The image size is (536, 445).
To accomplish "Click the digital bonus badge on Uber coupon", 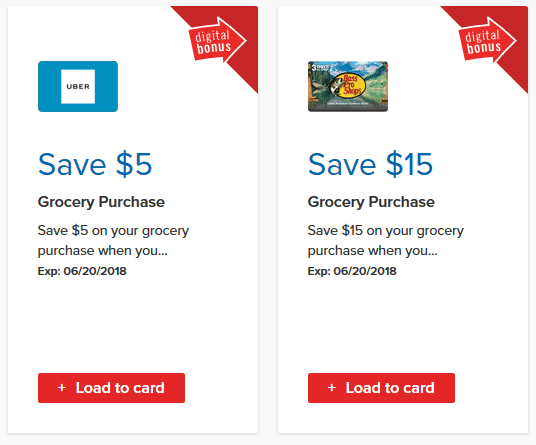I will coord(217,40).
